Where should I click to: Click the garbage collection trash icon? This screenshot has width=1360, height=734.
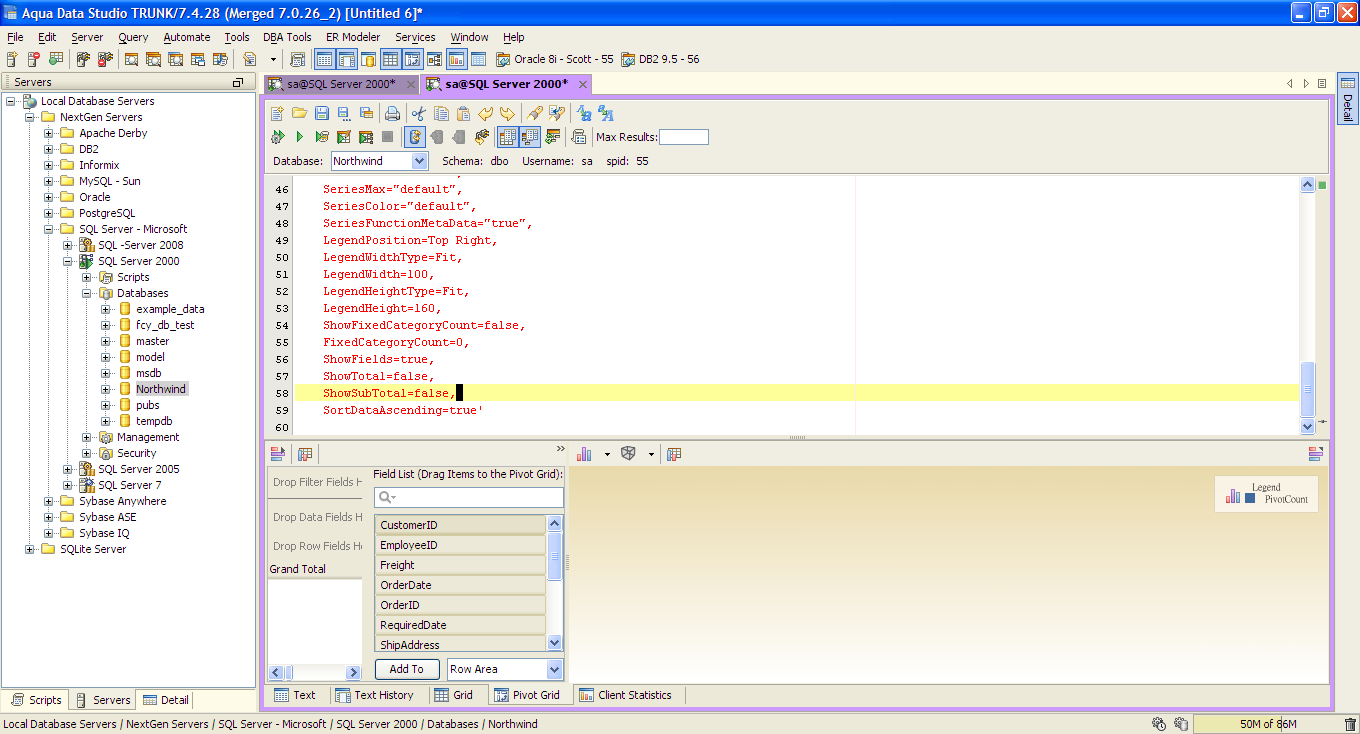click(1350, 724)
